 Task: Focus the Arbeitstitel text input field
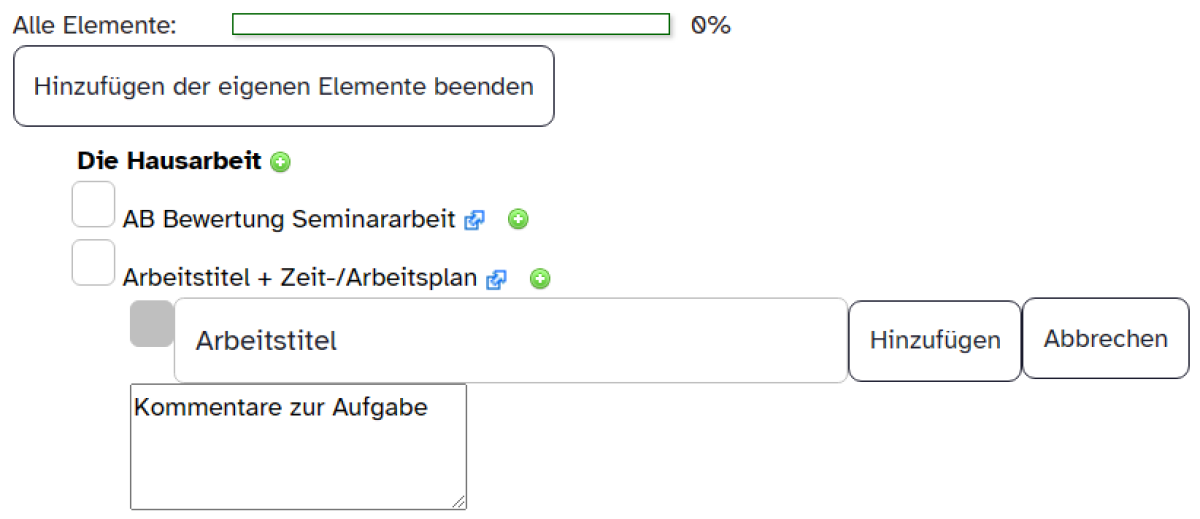click(510, 340)
